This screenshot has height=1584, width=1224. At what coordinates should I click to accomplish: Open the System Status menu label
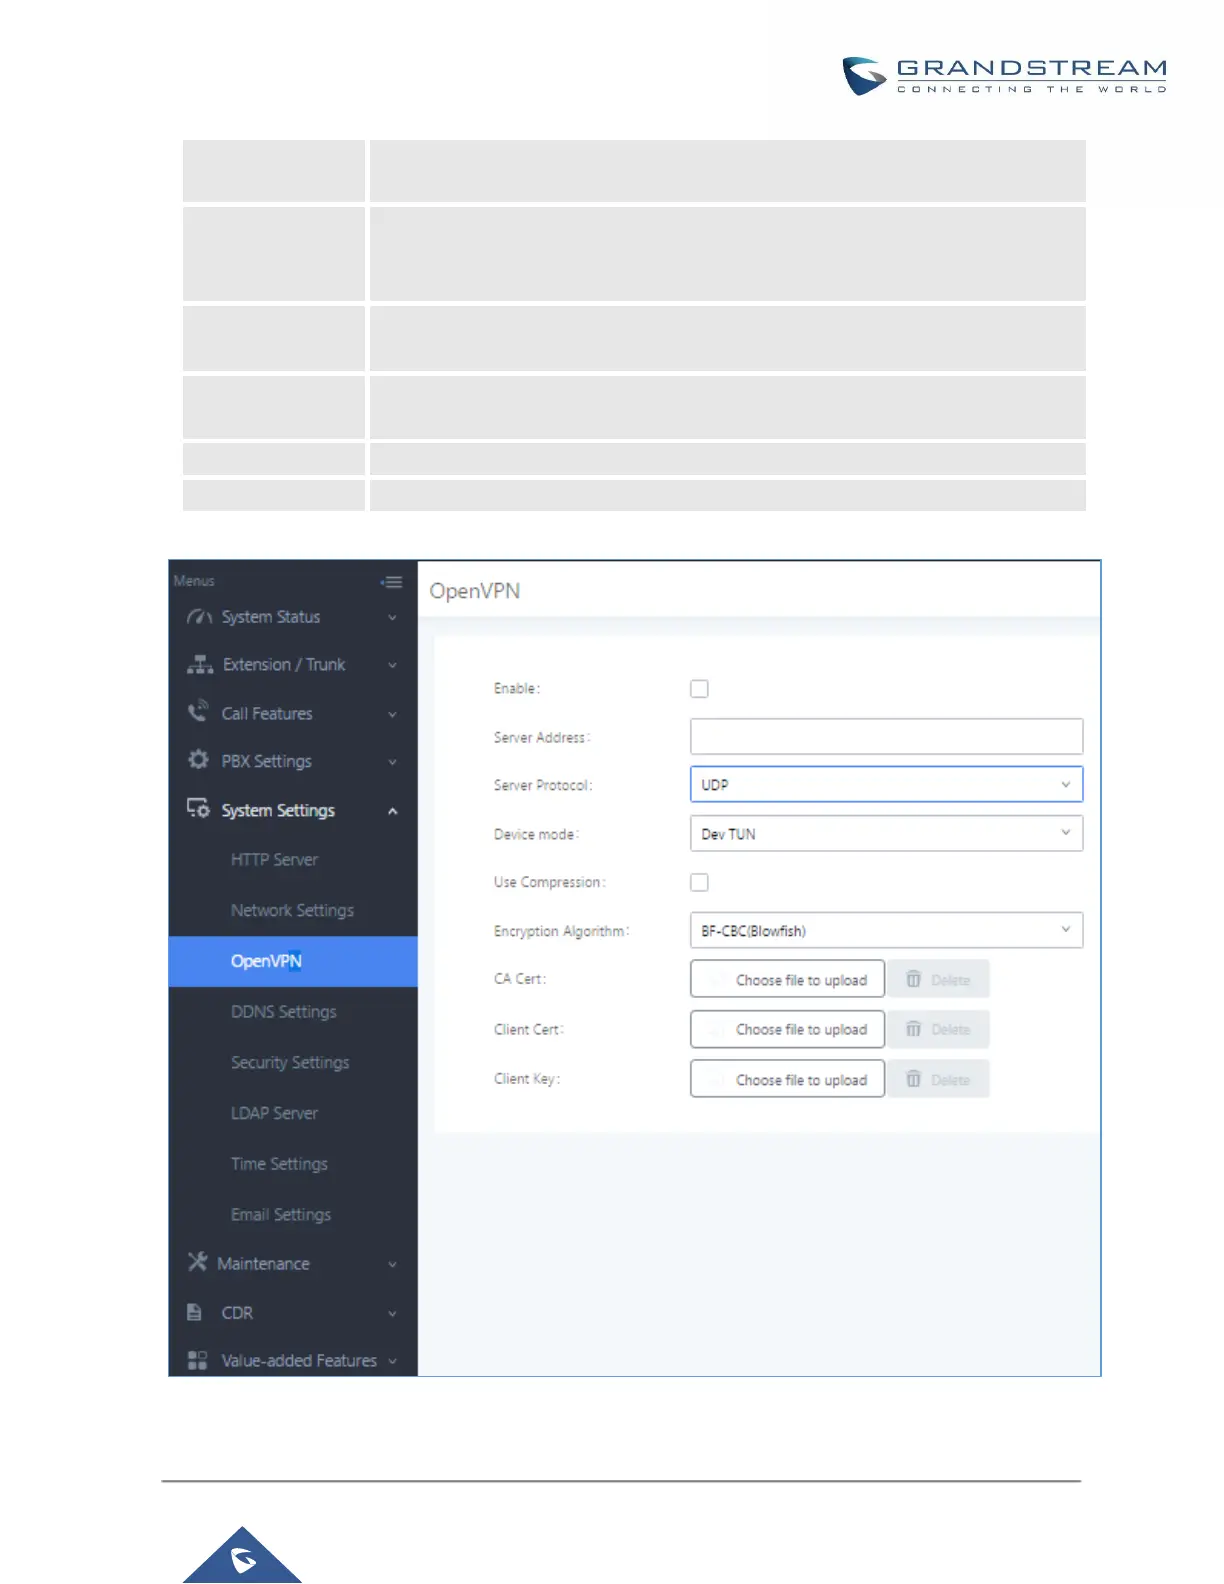click(x=271, y=617)
